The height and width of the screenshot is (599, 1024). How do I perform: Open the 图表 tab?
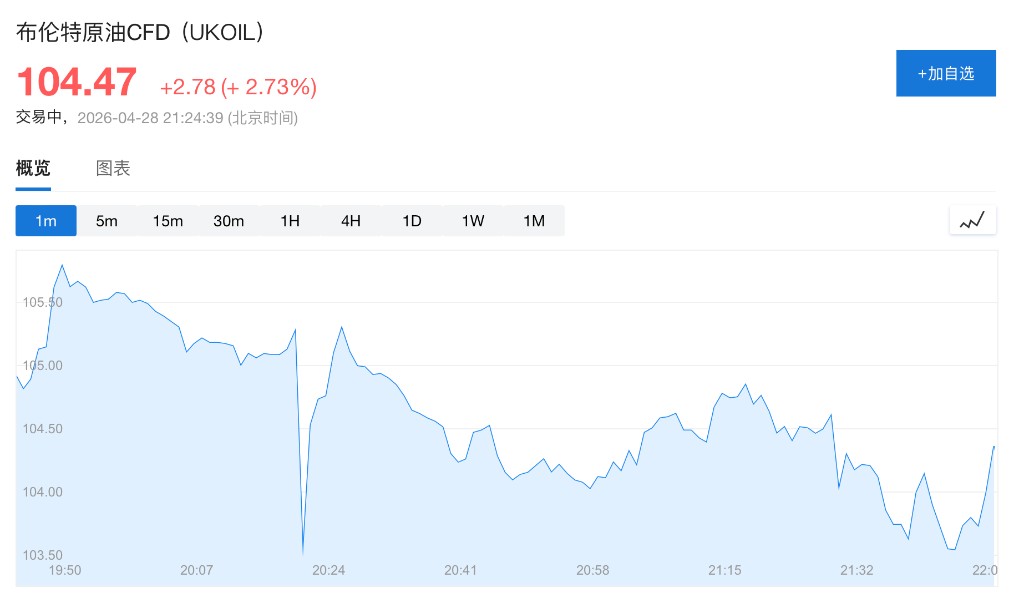tap(113, 168)
